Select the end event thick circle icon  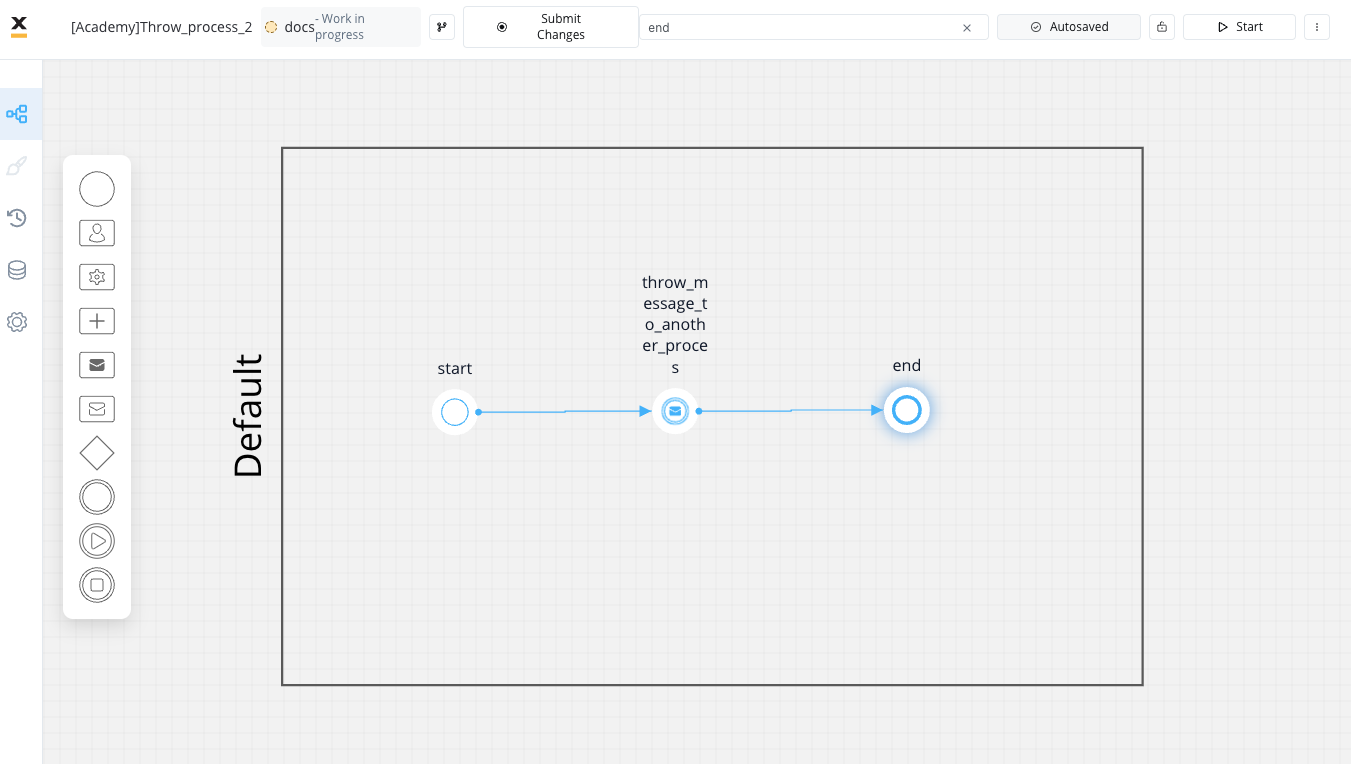97,497
